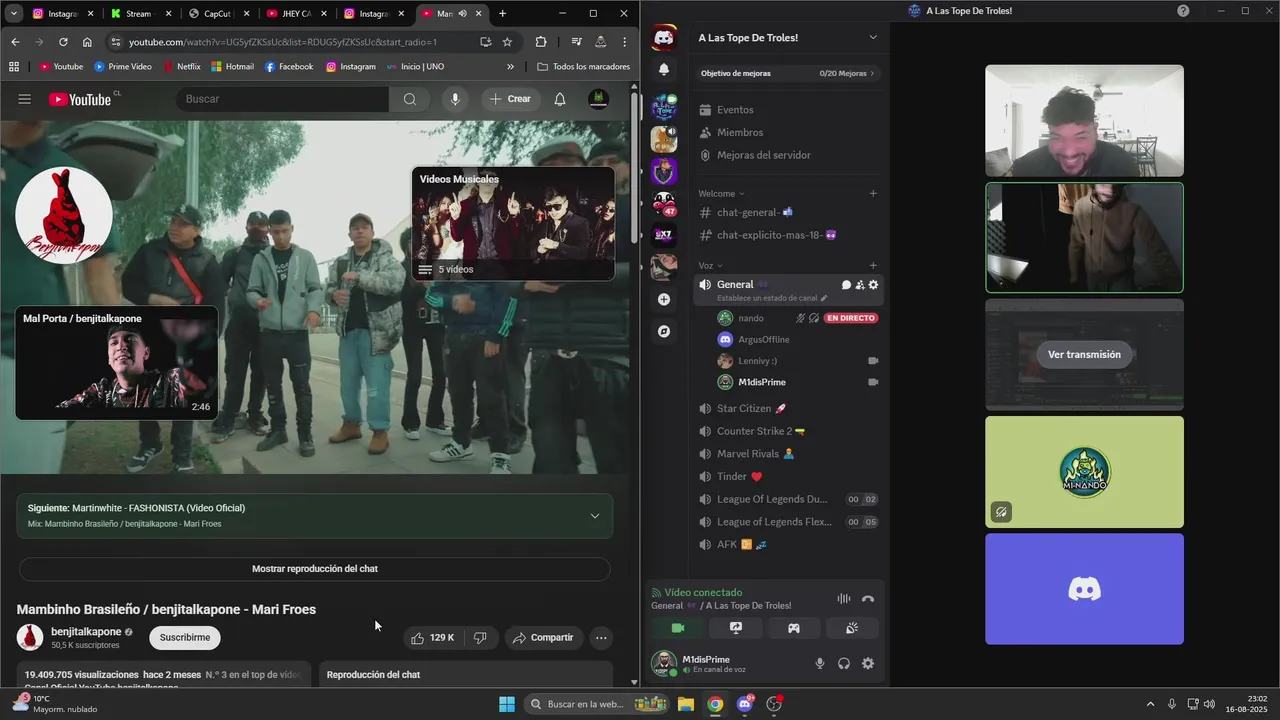This screenshot has height=720, width=1280.
Task: Open benjitalkapone channel name link
Action: (x=86, y=632)
